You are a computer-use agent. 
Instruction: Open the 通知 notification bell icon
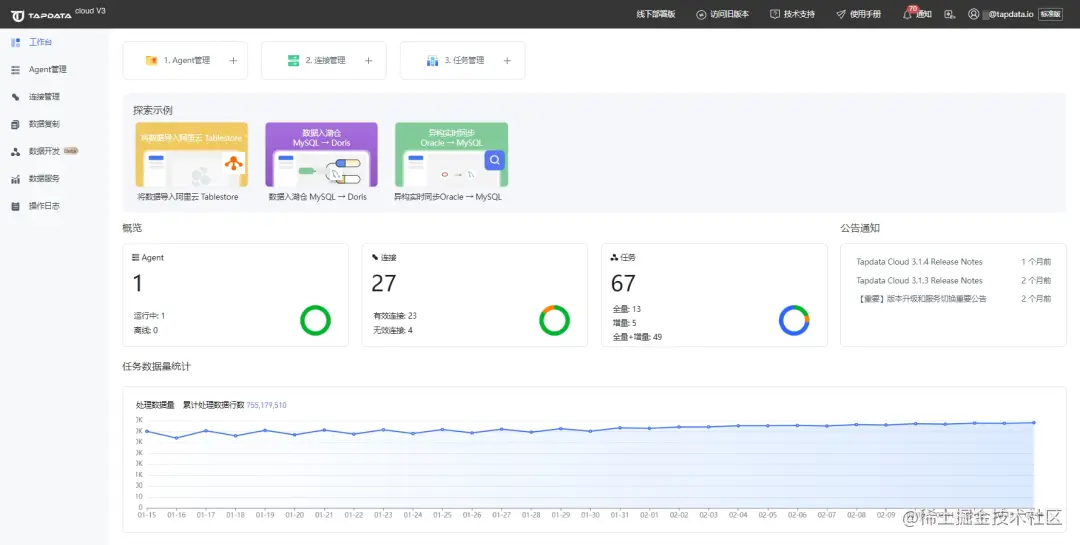[907, 14]
